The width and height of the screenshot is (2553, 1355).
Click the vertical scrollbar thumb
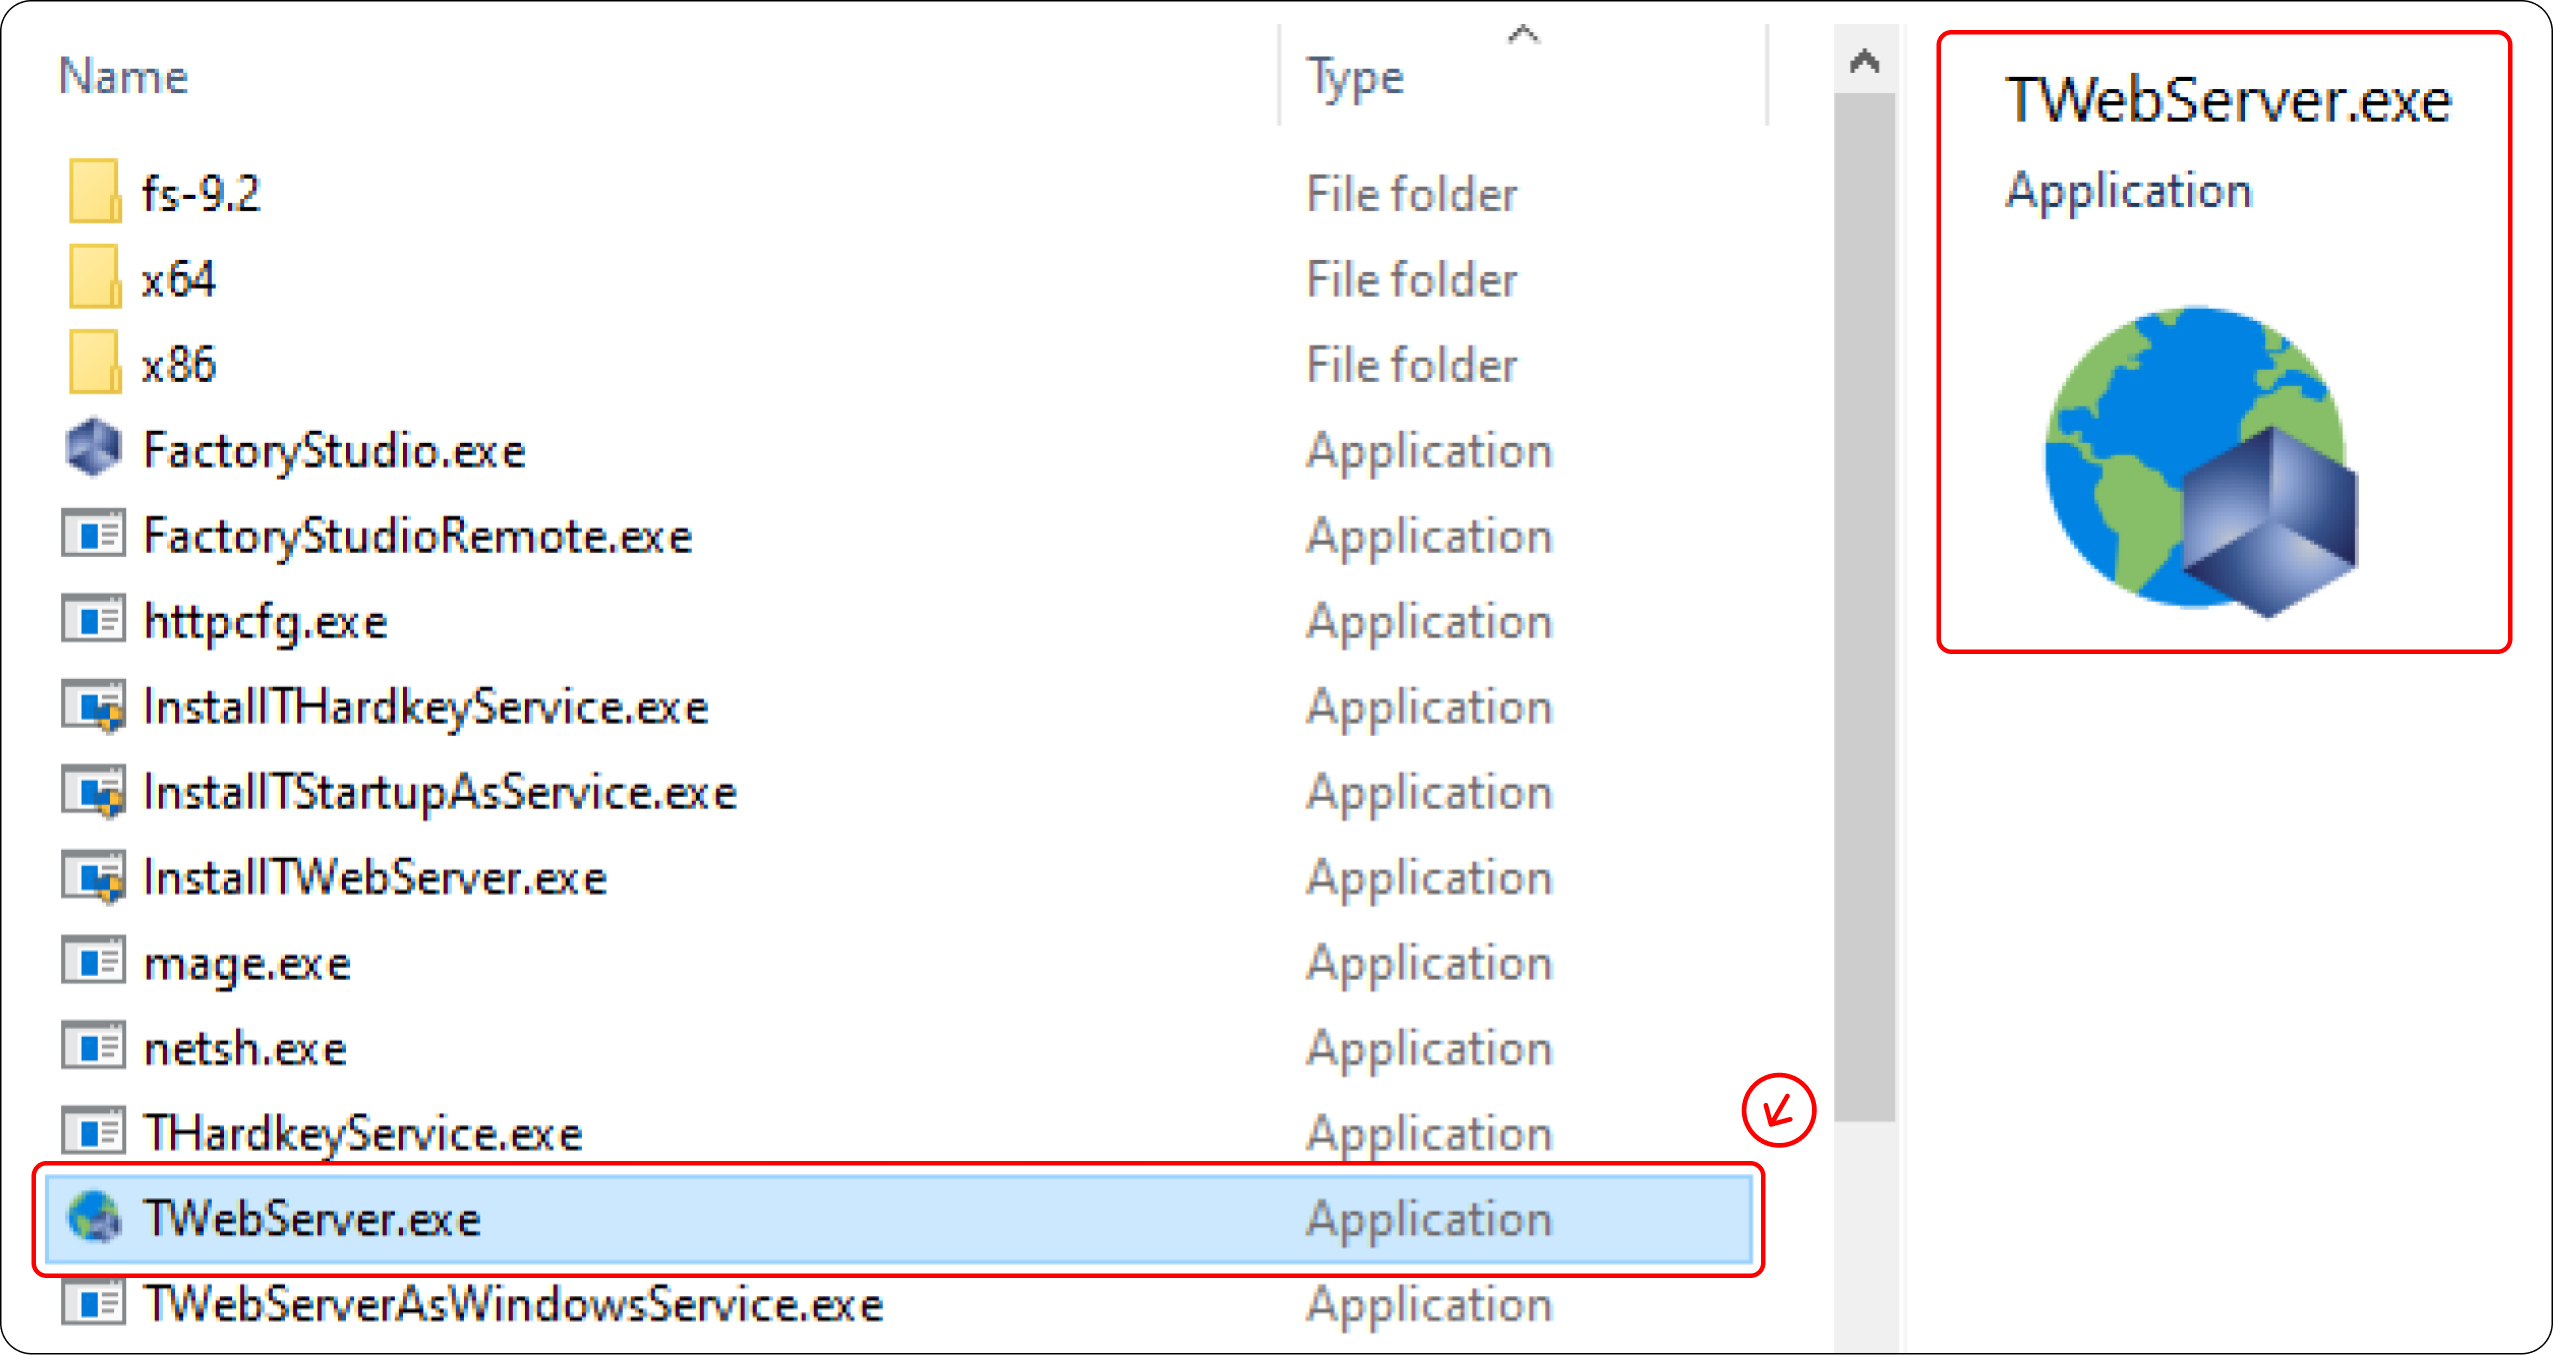[1864, 607]
